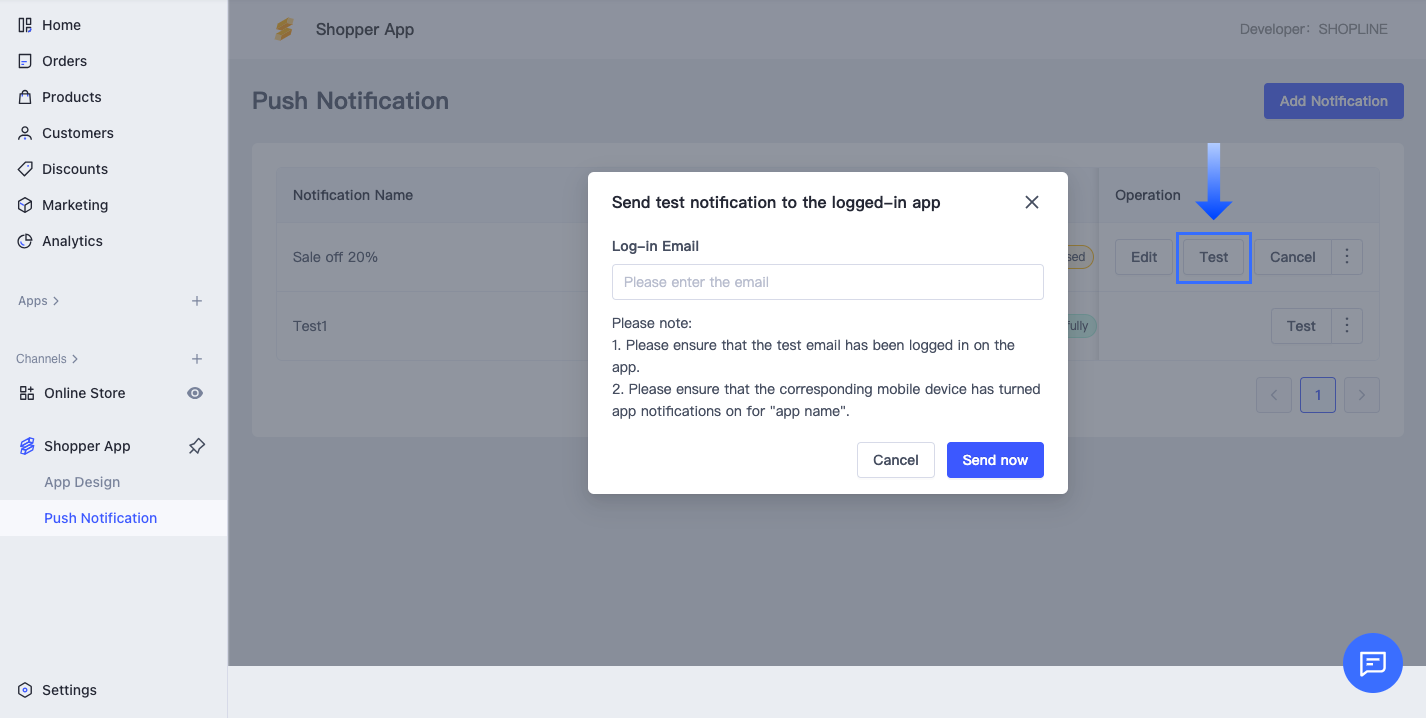This screenshot has width=1426, height=718.
Task: Pin the Shopper App channel
Action: pyautogui.click(x=197, y=446)
